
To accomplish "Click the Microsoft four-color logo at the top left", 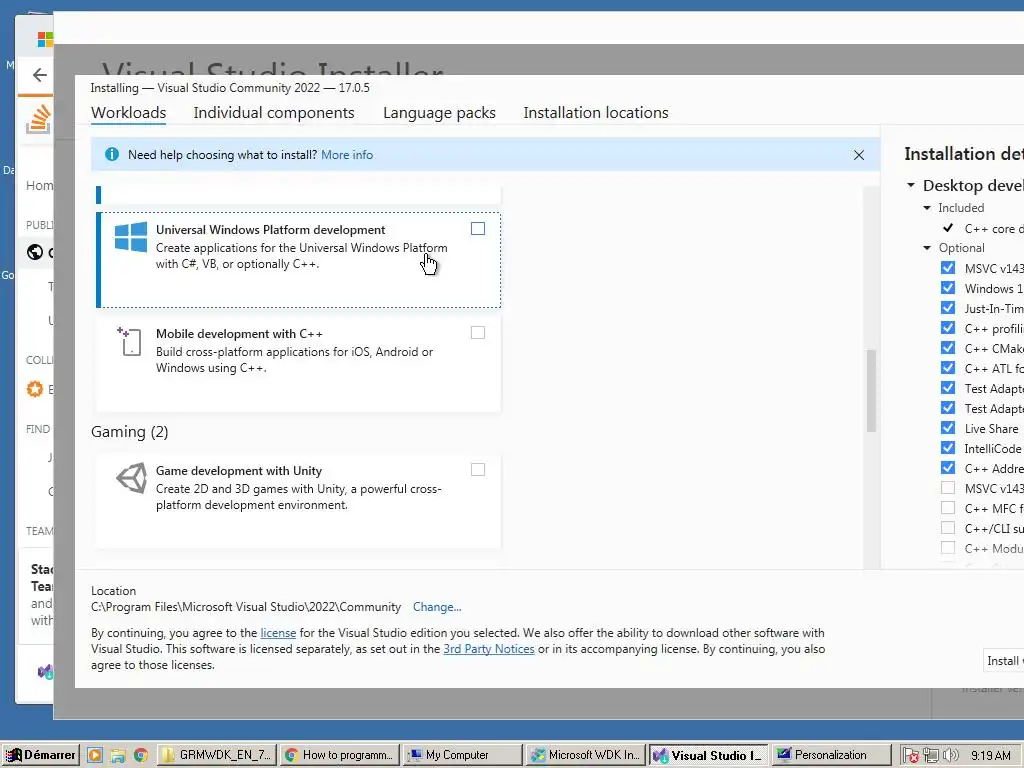I will (x=44, y=40).
